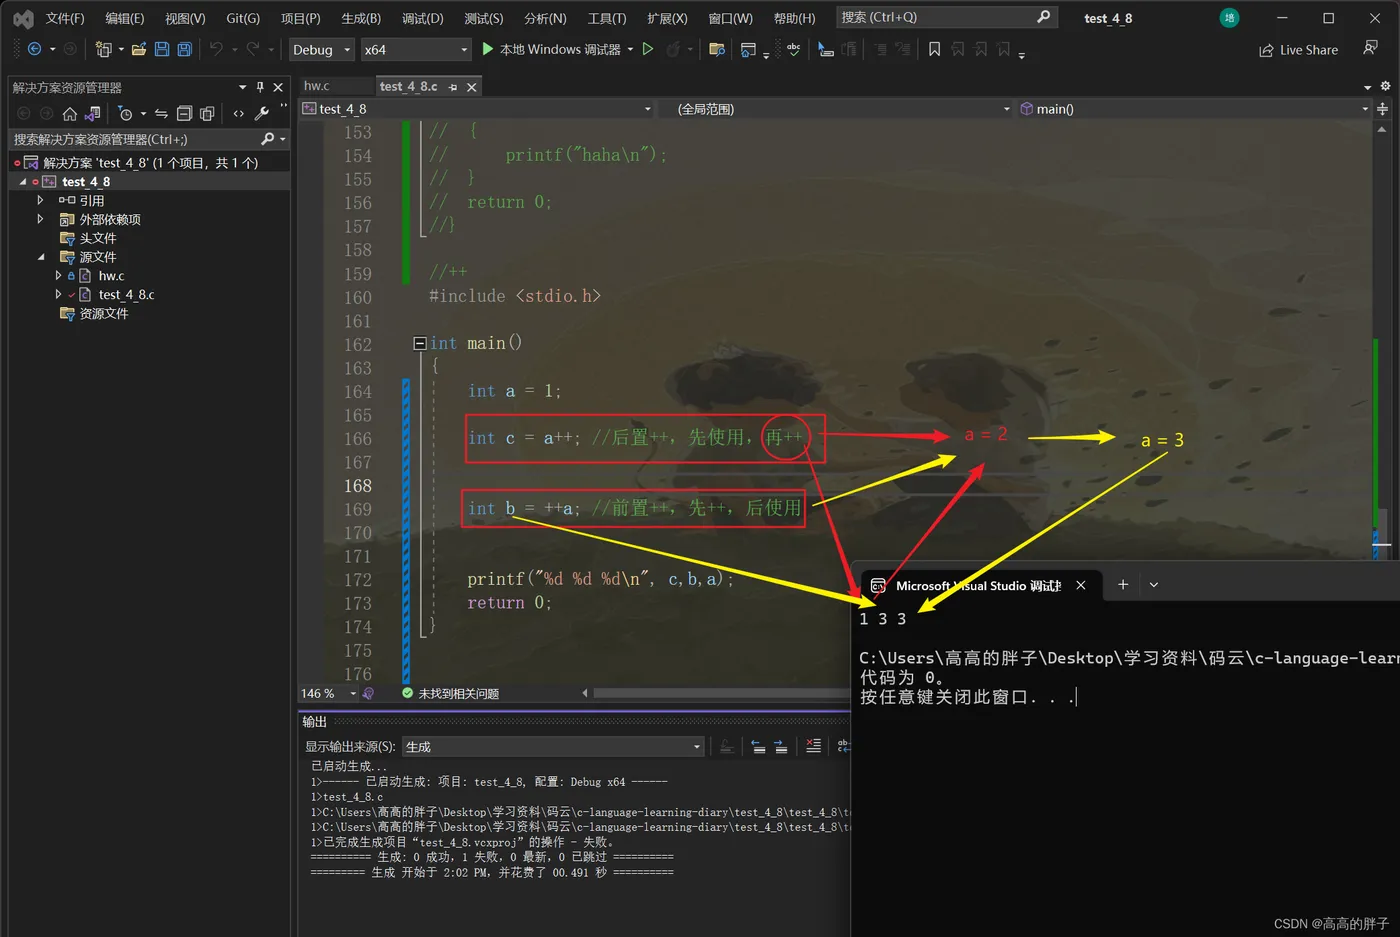Pin the test_4_8.c tab
The width and height of the screenshot is (1400, 937).
(453, 87)
